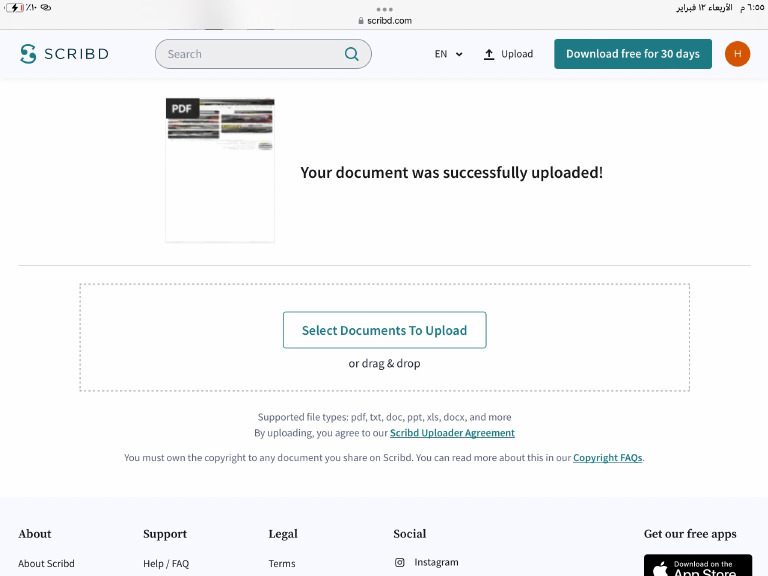Open the uploaded PDF thumbnail
768x576 pixels.
(220, 170)
